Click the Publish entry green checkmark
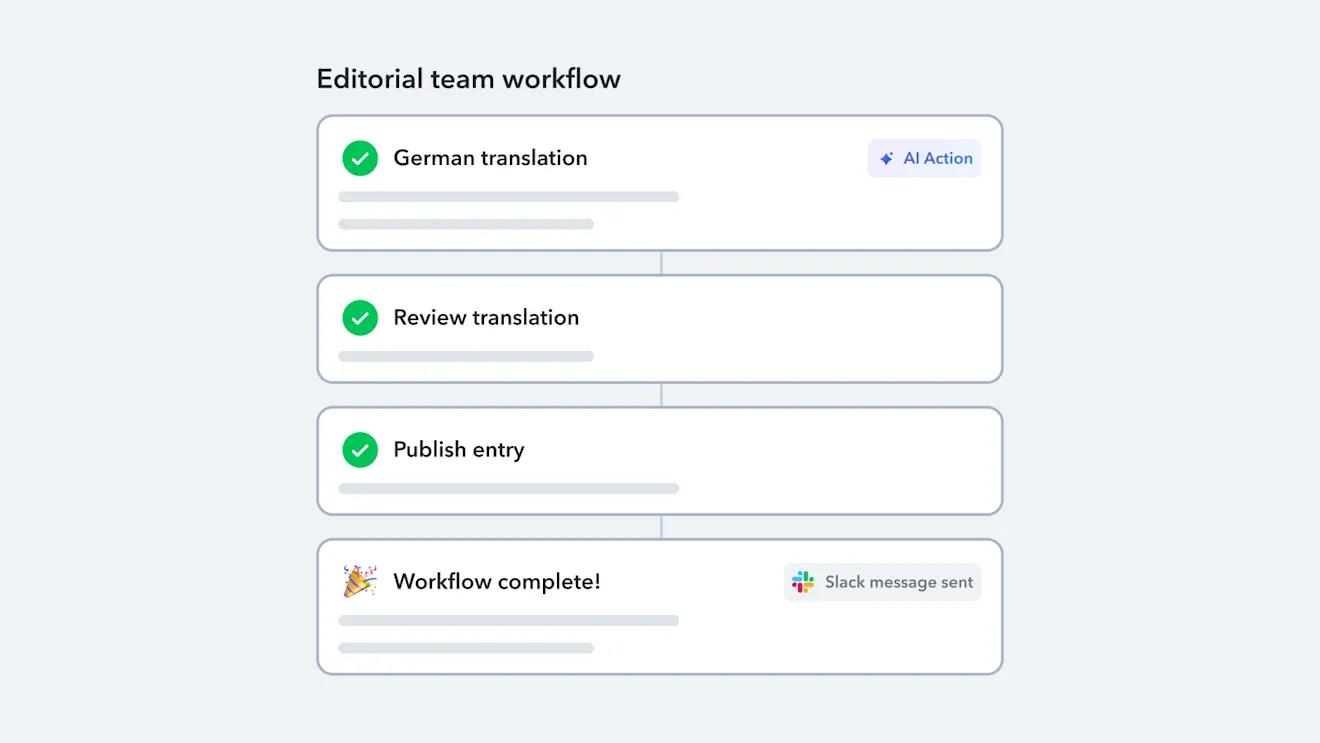The image size is (1320, 743). coord(360,450)
